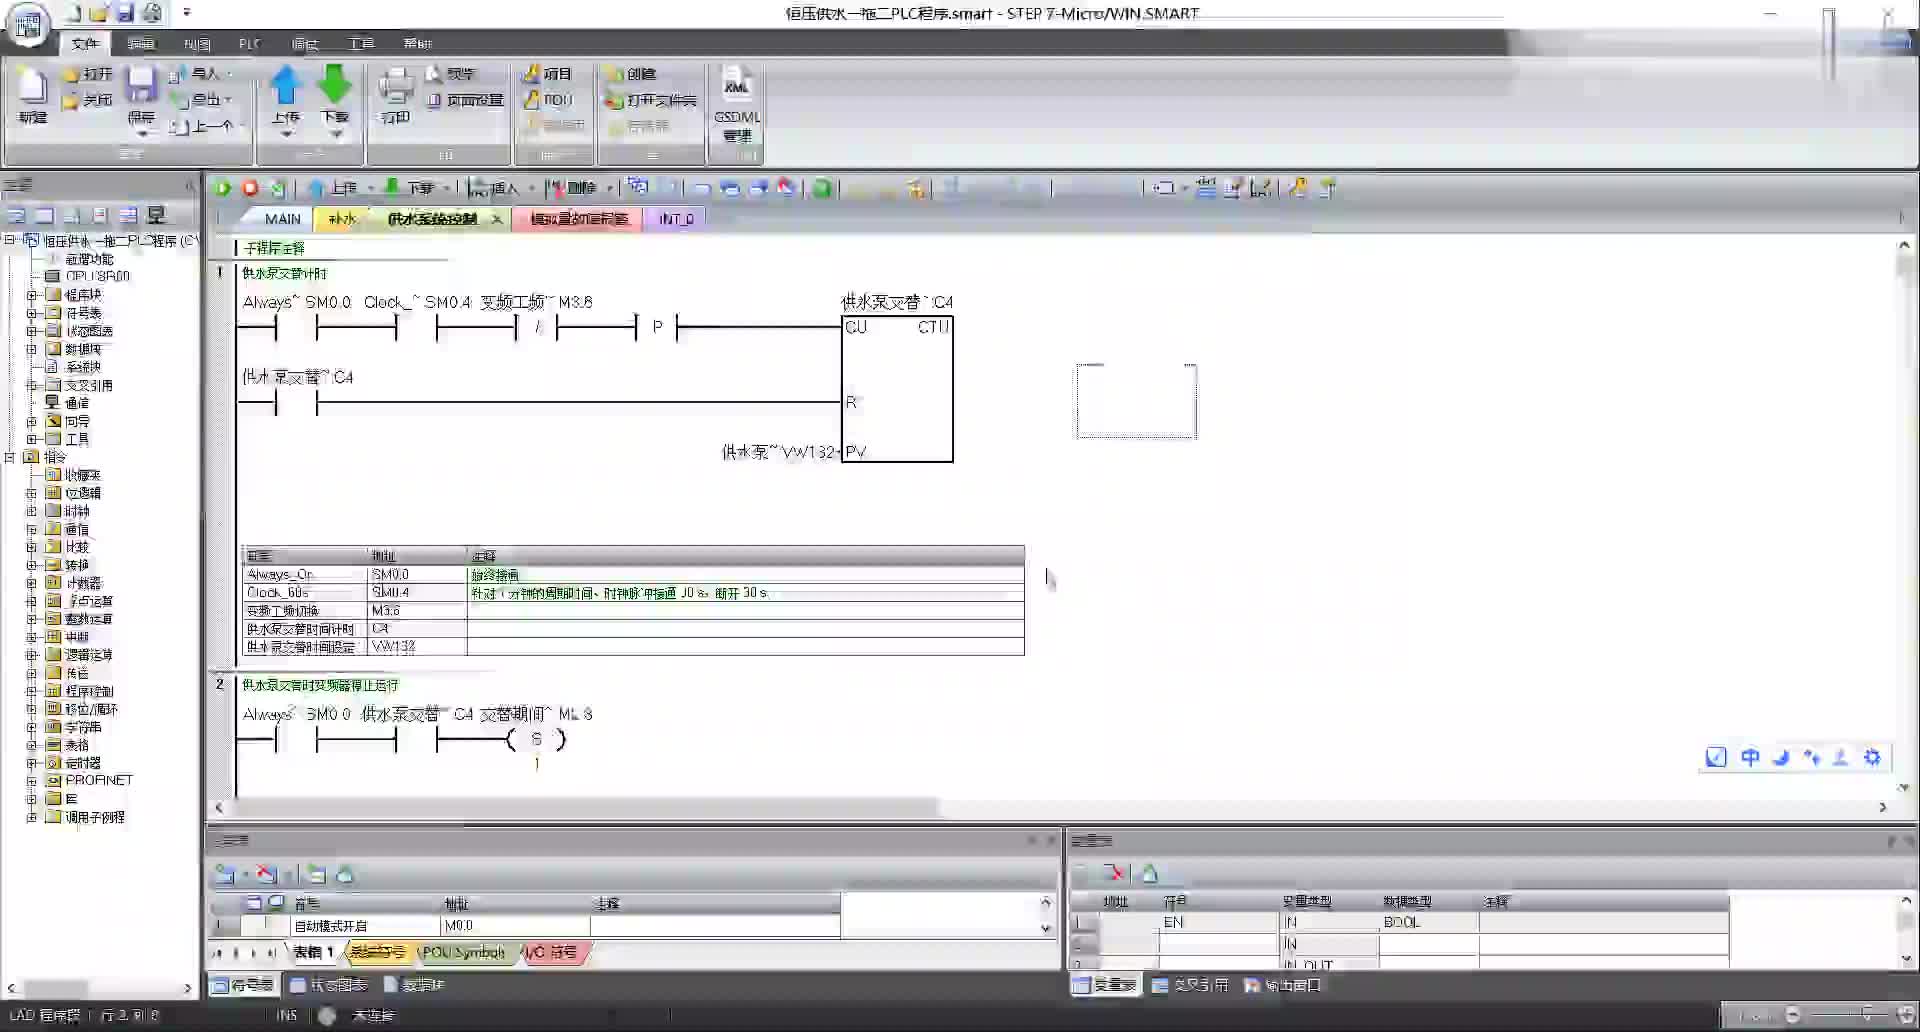Switch to the INT_0 program tab
This screenshot has width=1920, height=1032.
click(676, 219)
